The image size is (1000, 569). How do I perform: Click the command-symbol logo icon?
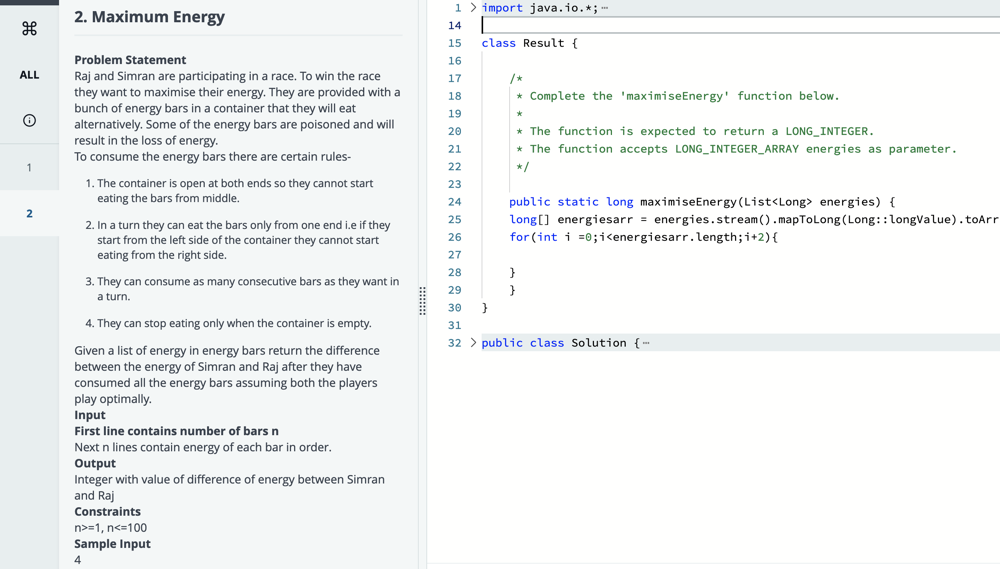pos(29,28)
